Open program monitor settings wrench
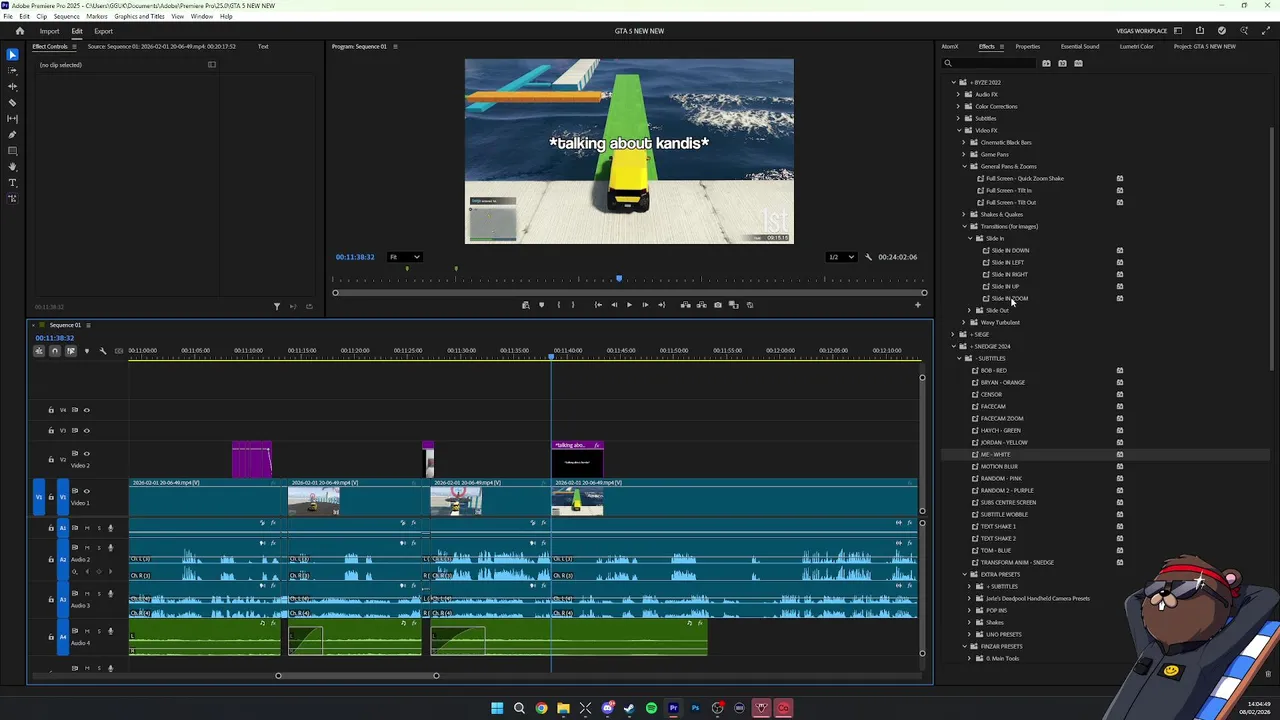Viewport: 1280px width, 720px height. 868,257
